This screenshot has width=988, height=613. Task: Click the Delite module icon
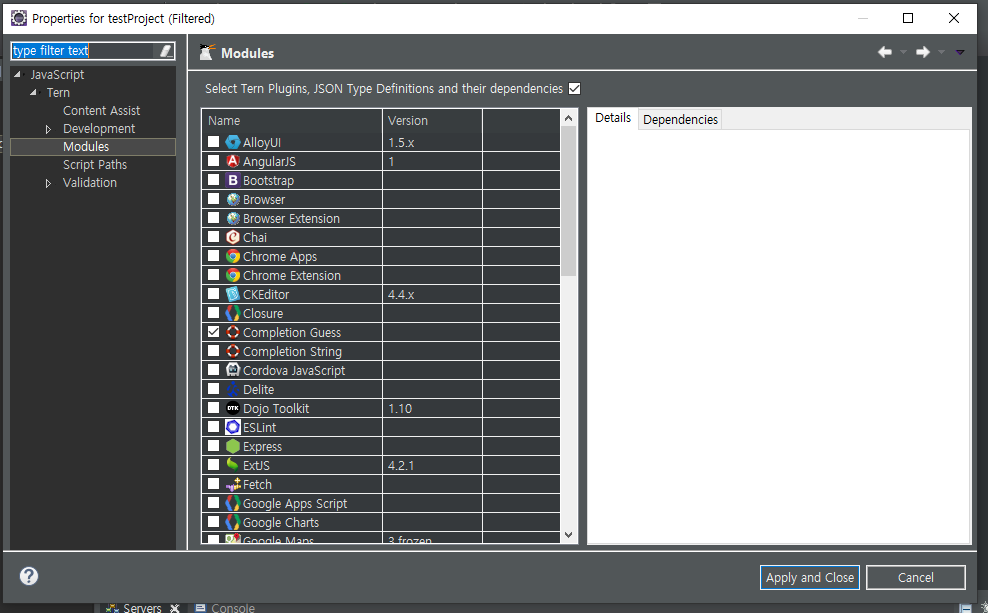[233, 389]
